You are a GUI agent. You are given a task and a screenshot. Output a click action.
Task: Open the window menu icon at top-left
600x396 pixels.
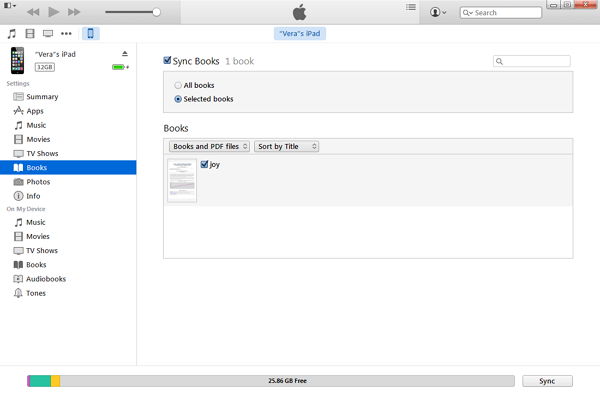[x=10, y=6]
